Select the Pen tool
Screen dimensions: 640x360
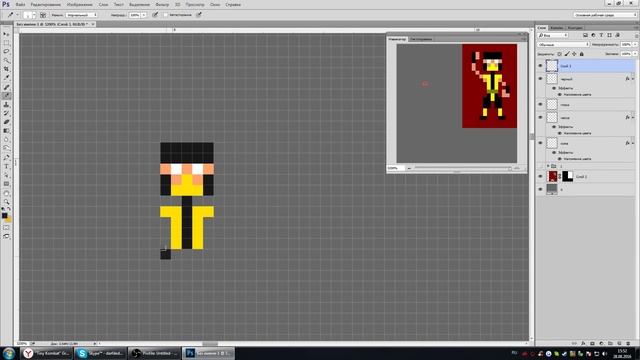(x=6, y=158)
